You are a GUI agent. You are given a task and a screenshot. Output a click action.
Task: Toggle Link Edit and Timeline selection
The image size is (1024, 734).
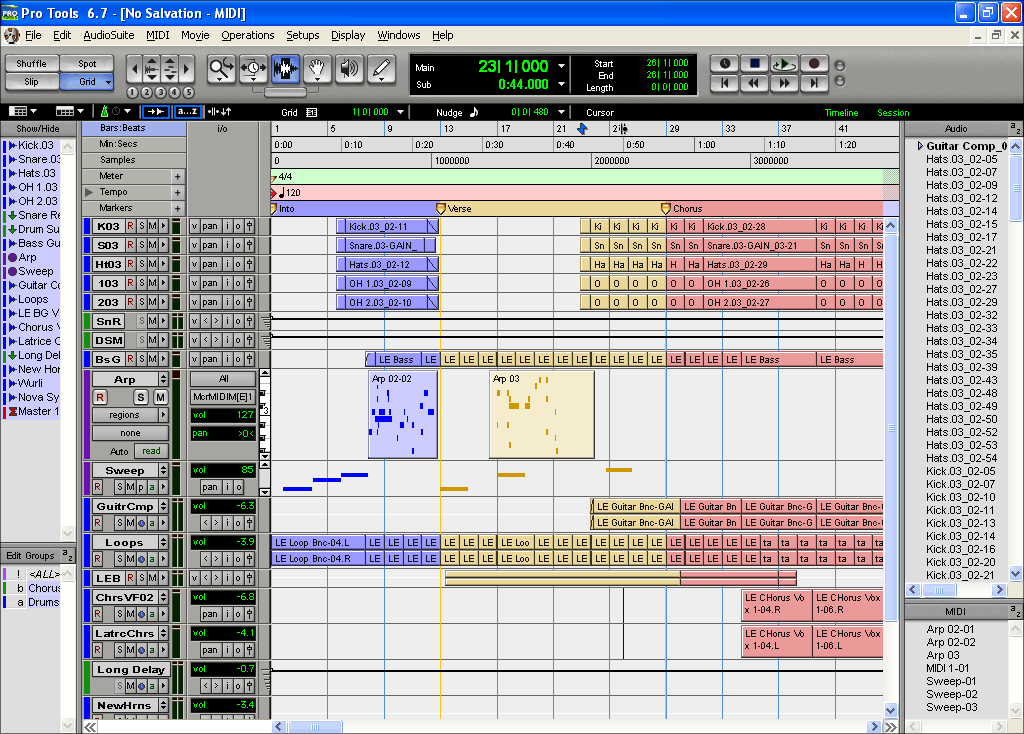(219, 112)
